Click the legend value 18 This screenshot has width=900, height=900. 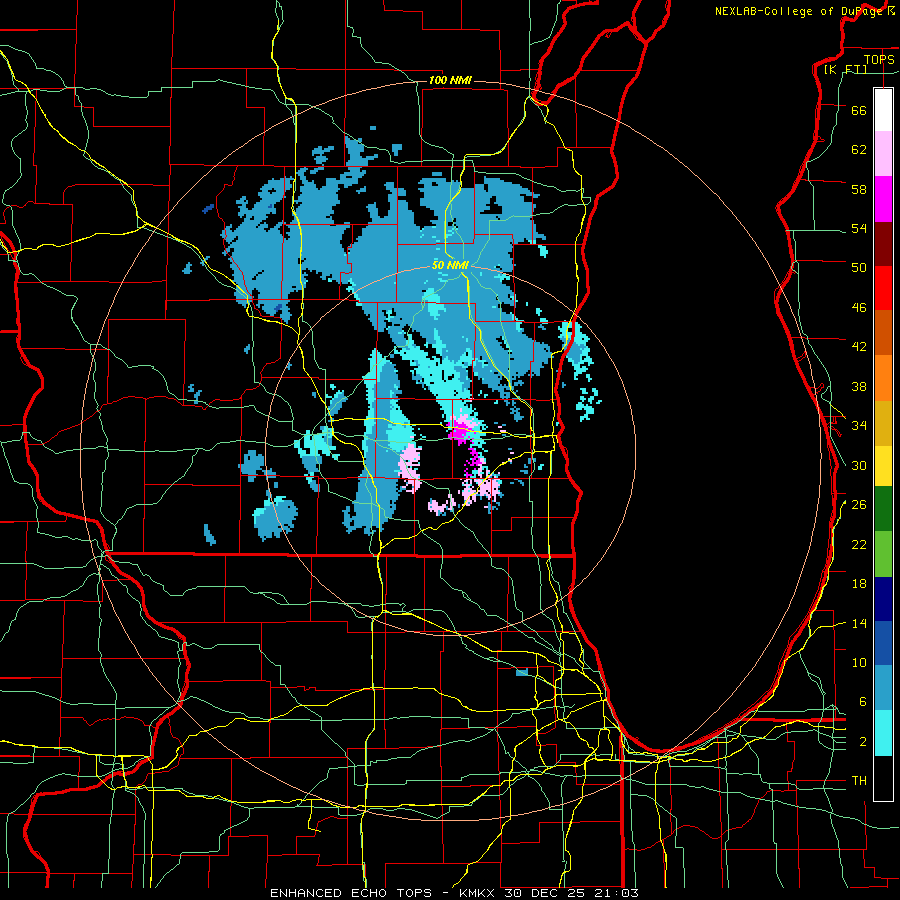(x=859, y=584)
